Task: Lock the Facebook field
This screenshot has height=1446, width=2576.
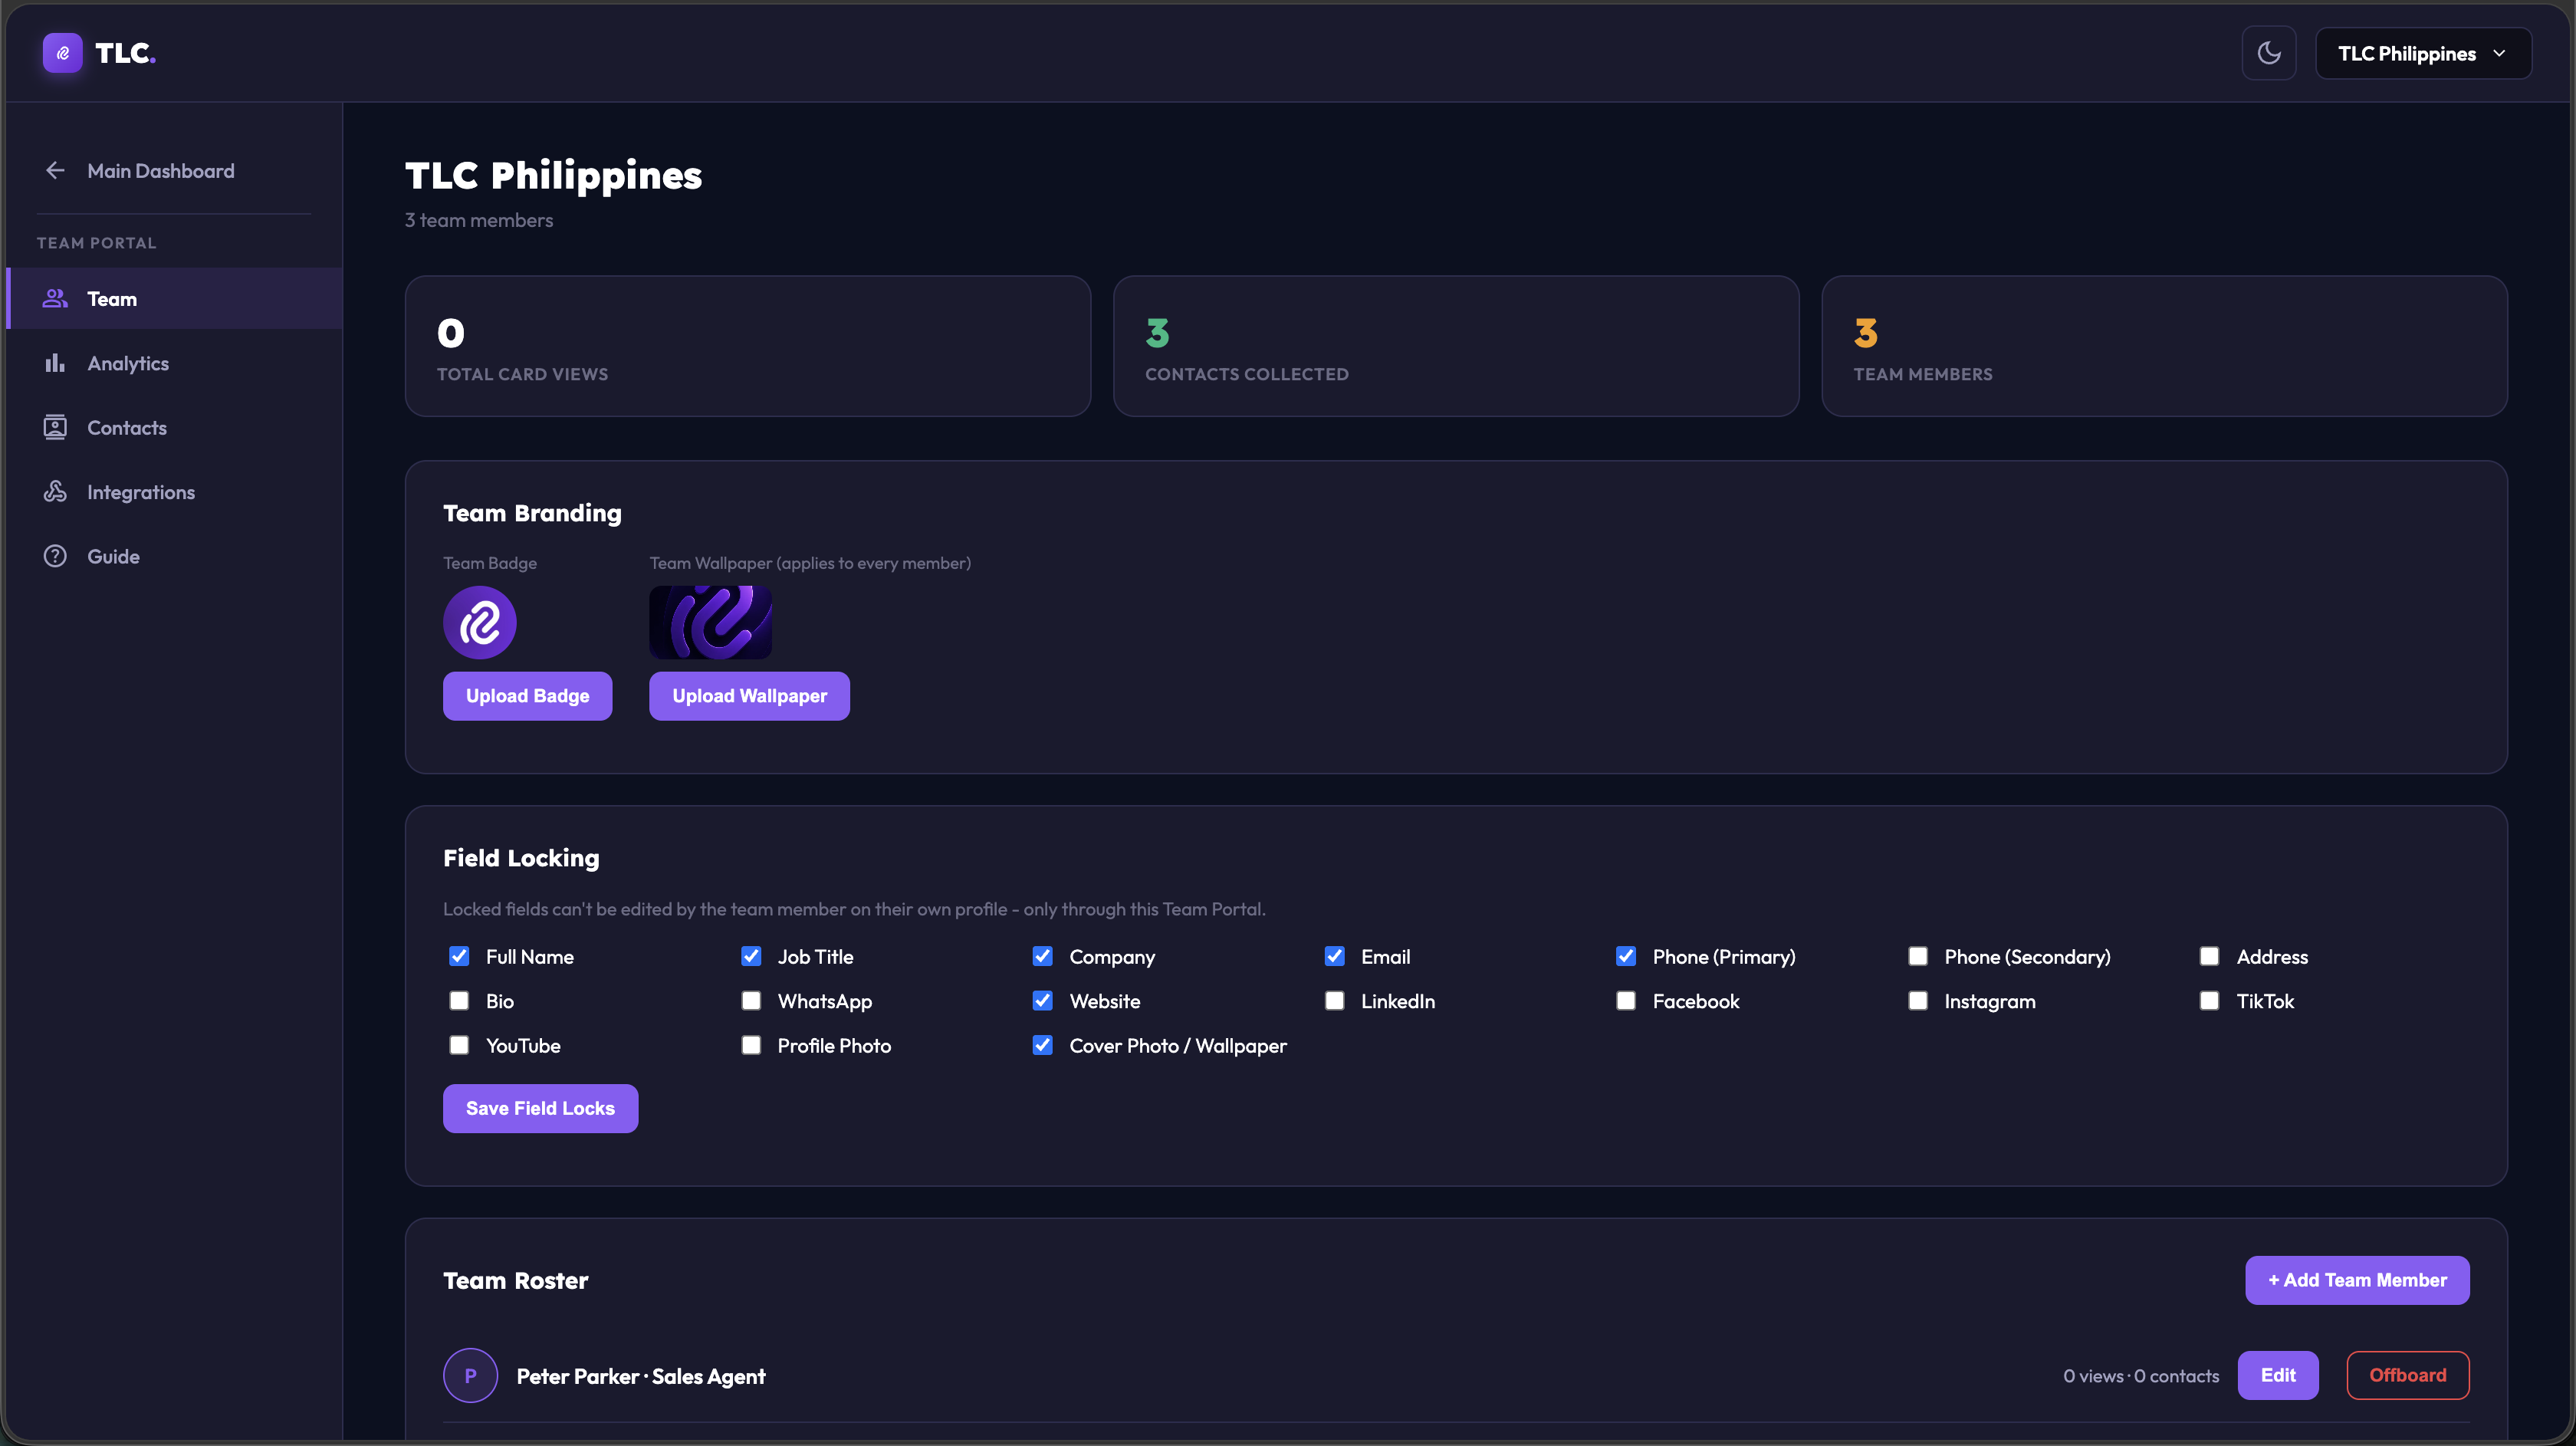Action: [x=1626, y=1000]
